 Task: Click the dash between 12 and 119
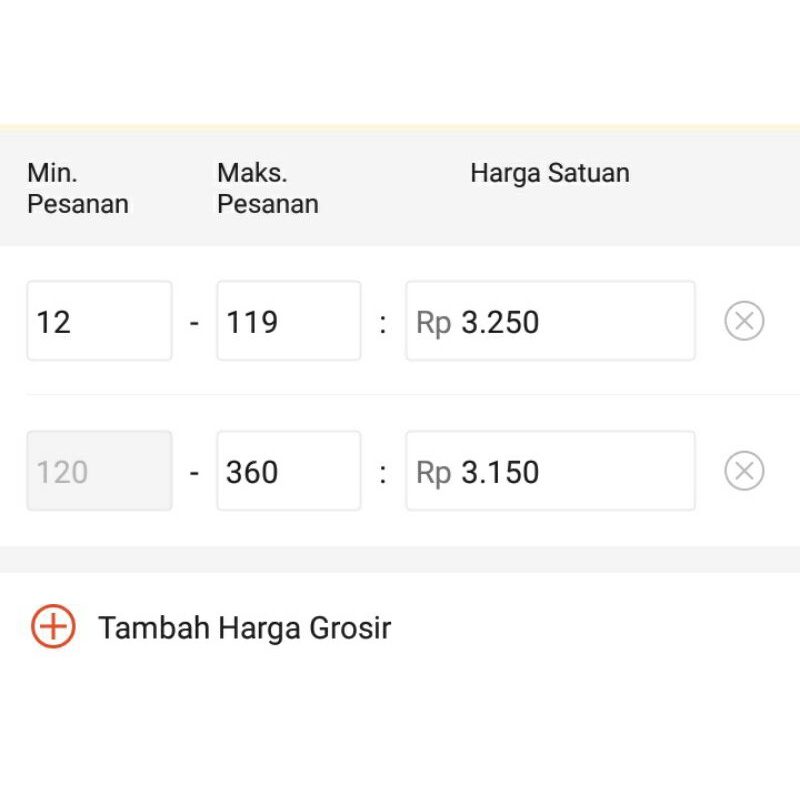tap(194, 323)
